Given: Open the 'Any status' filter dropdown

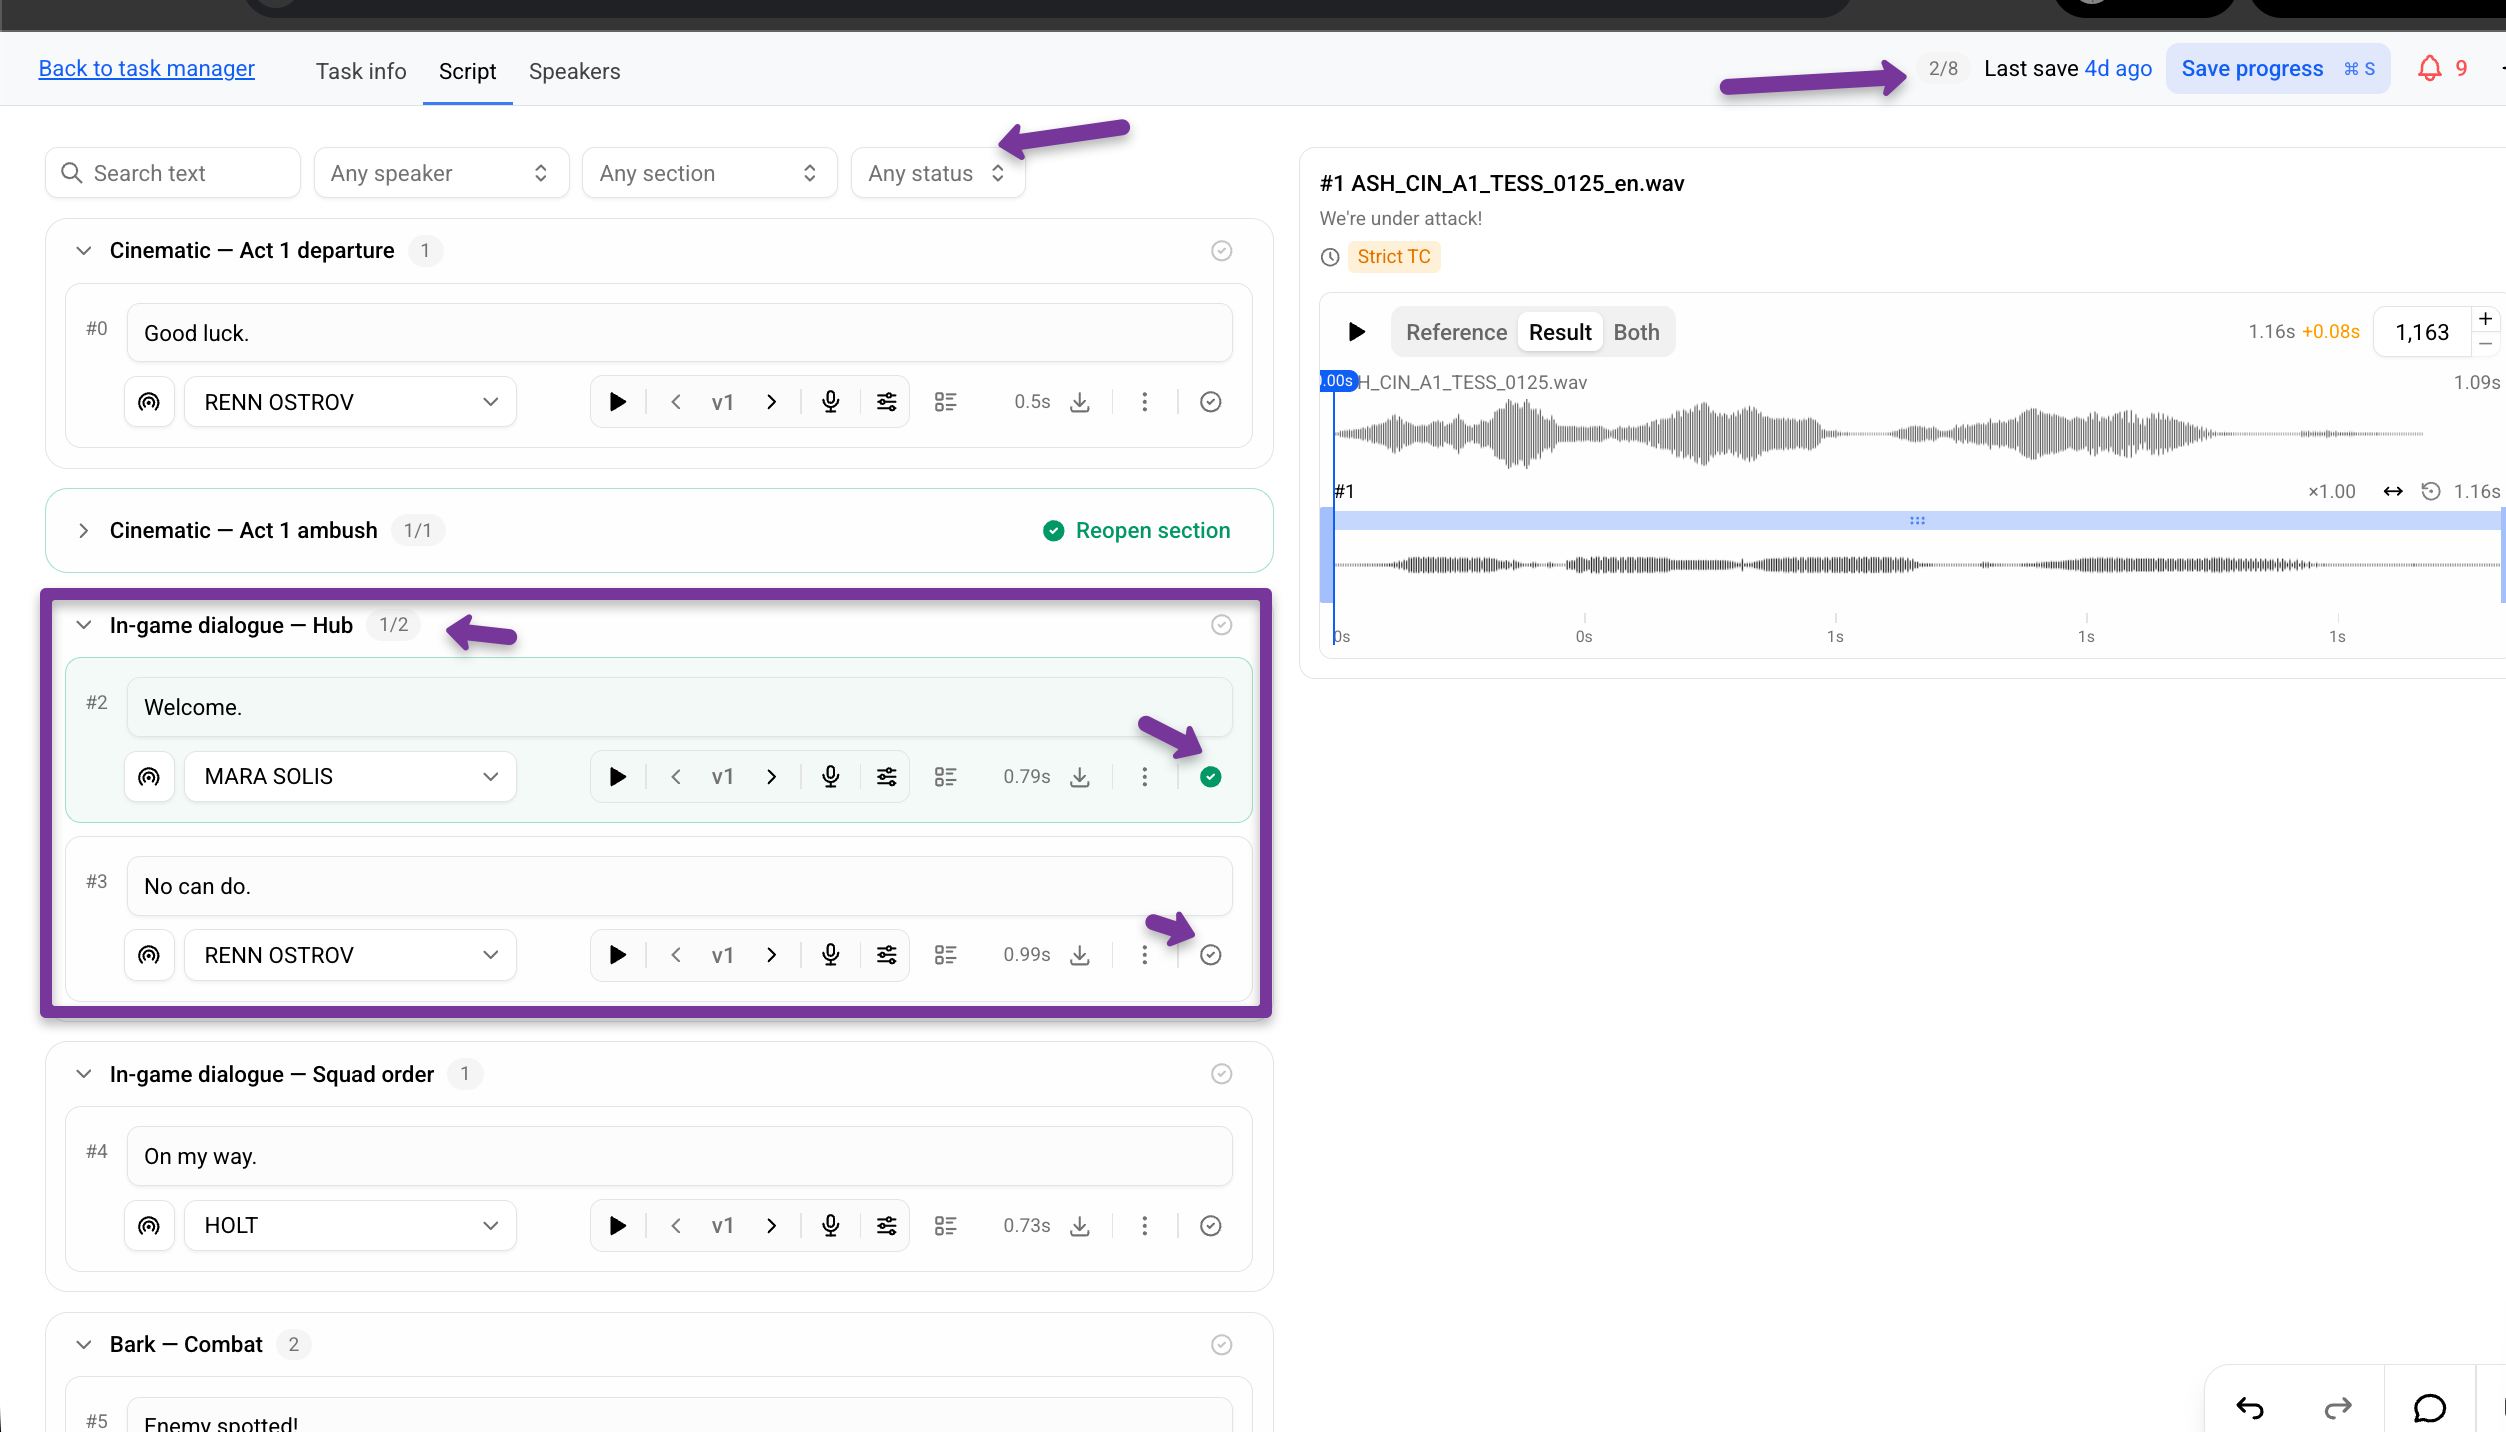Looking at the screenshot, I should coord(937,173).
